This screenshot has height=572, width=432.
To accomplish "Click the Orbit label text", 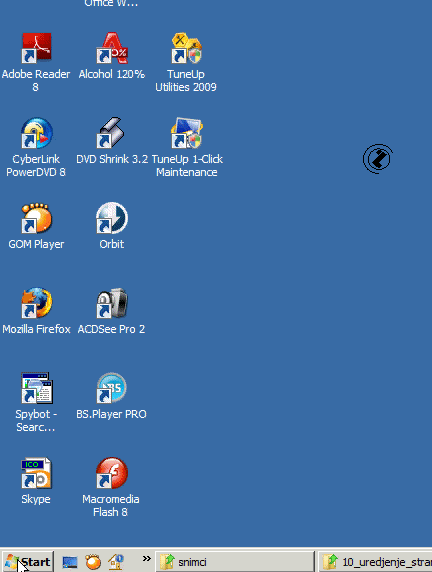I will coord(112,244).
